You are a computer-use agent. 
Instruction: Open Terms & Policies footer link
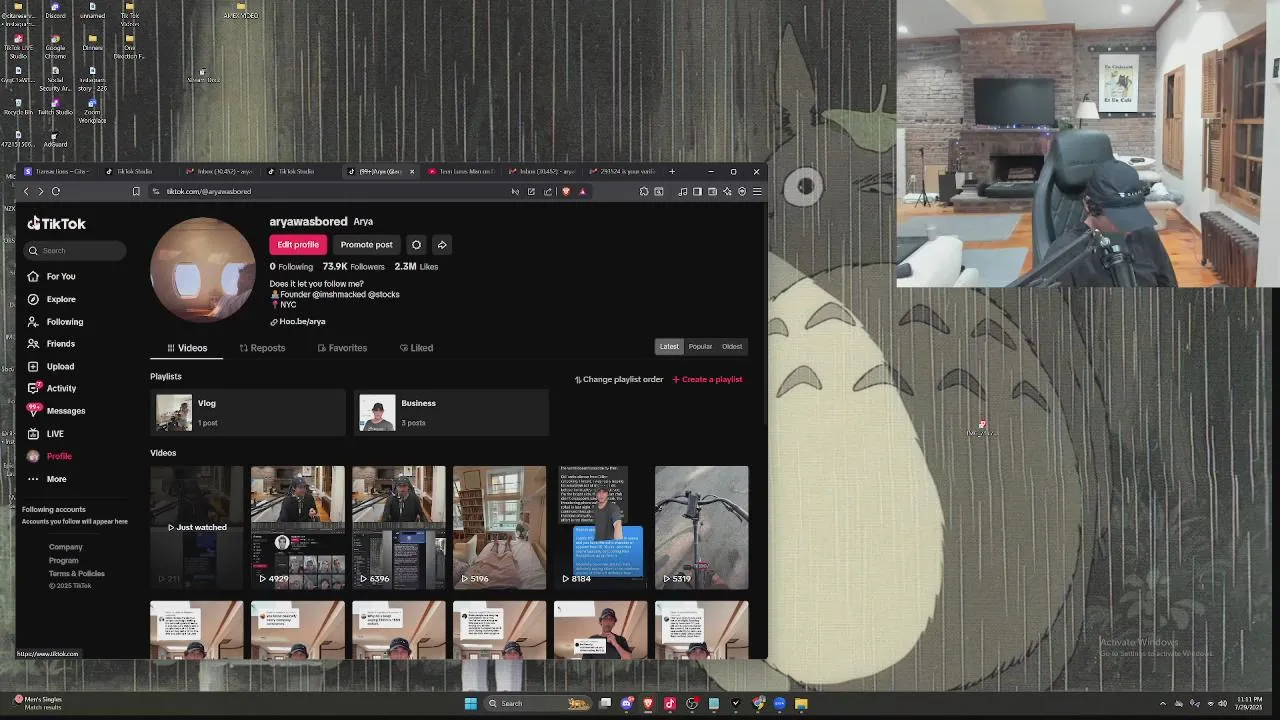77,574
